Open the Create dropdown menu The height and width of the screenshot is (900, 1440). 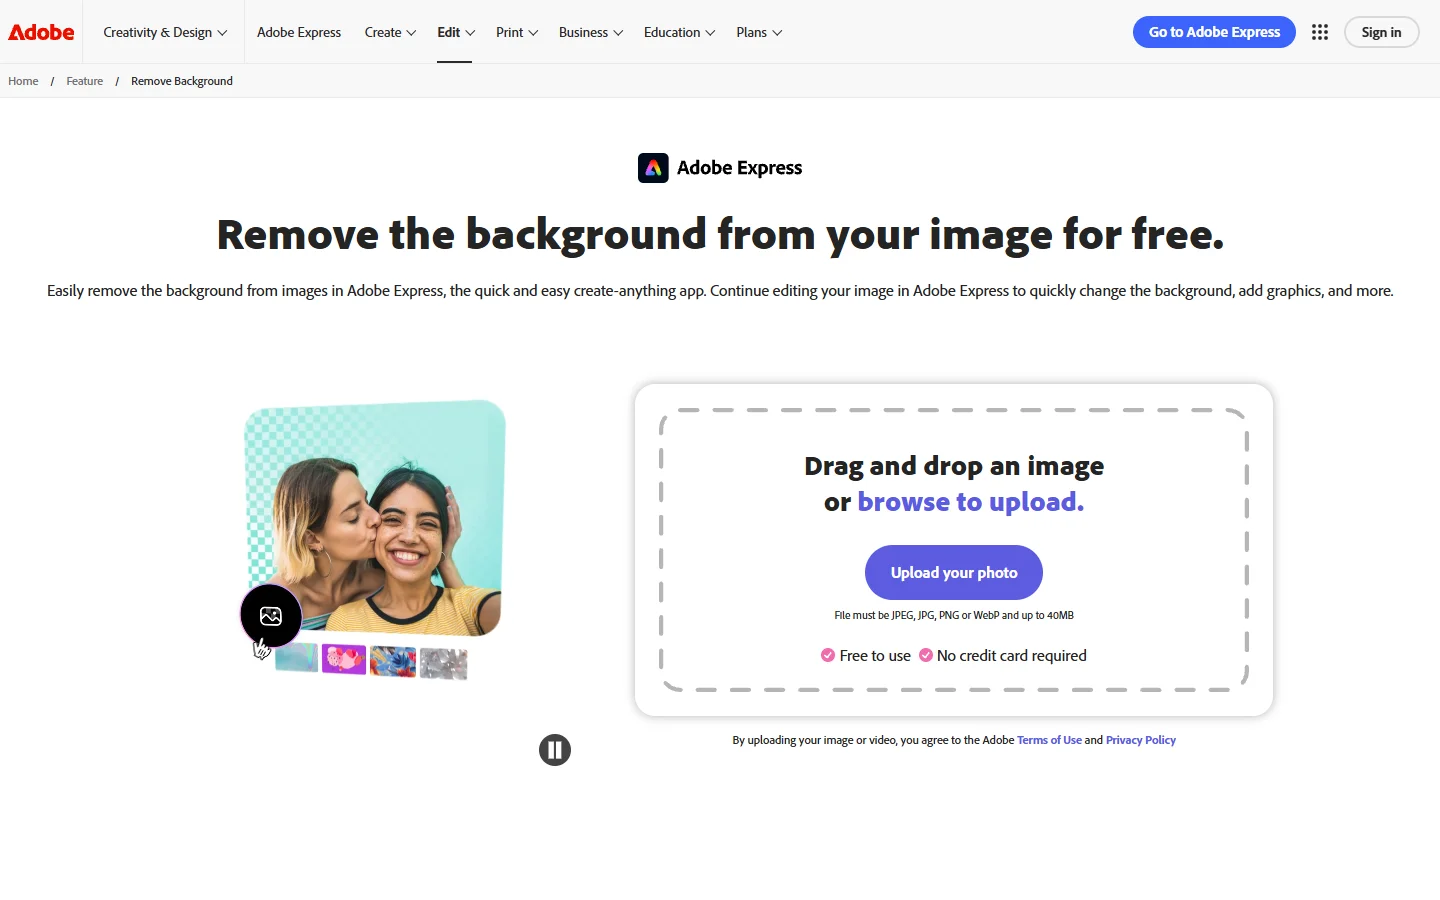(x=389, y=31)
